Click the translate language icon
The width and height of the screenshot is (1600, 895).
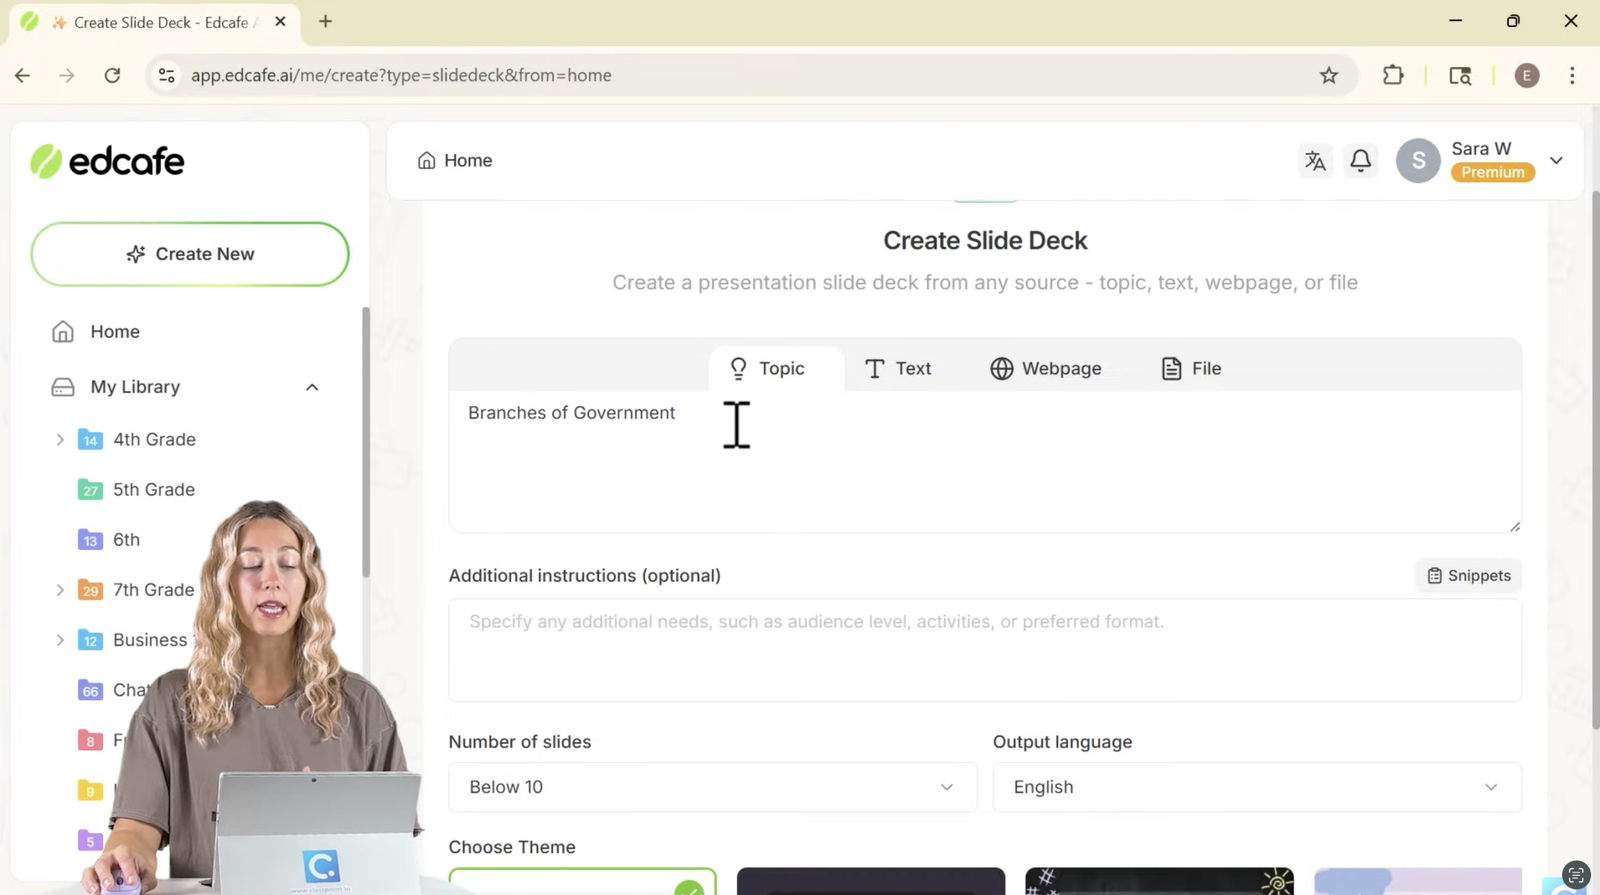click(1315, 161)
